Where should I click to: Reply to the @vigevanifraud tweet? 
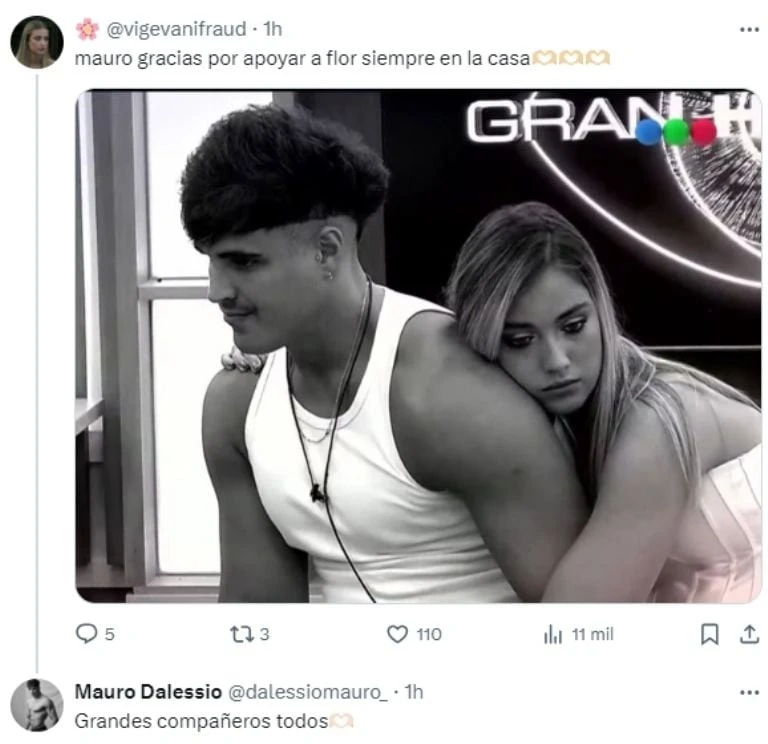(x=88, y=634)
